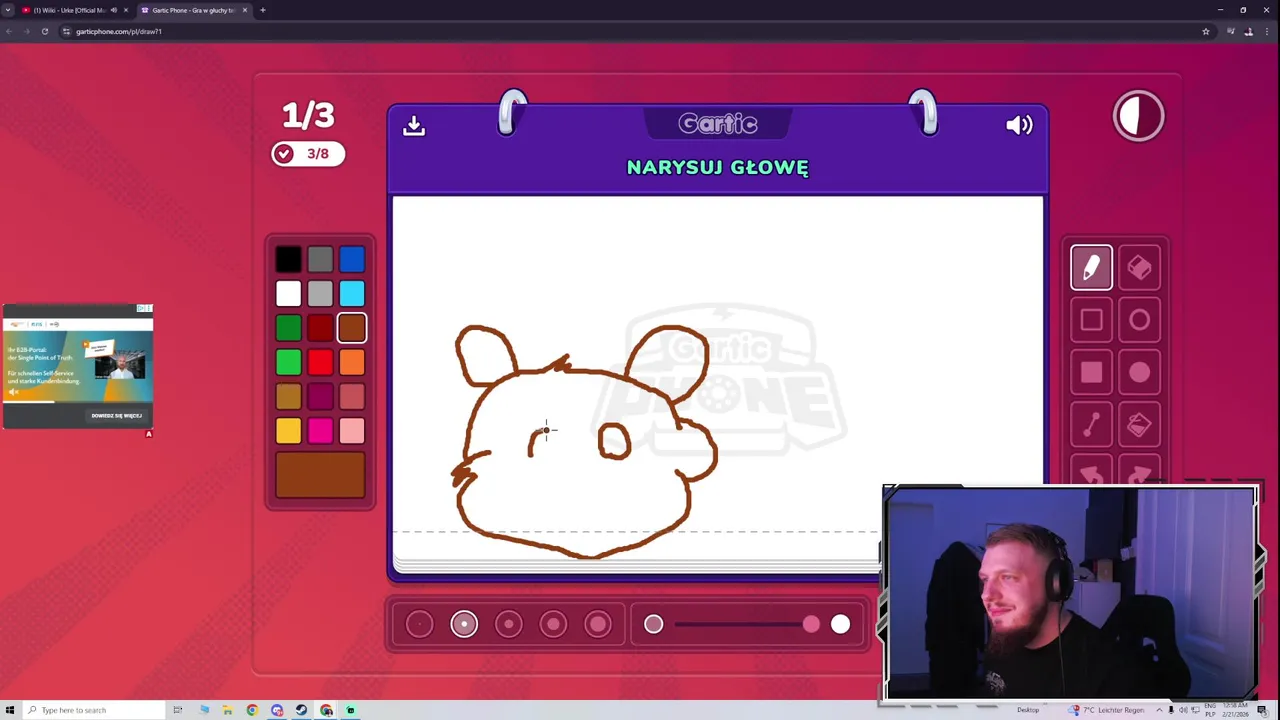This screenshot has width=1280, height=720.
Task: Open Task View in the taskbar
Action: [x=178, y=710]
